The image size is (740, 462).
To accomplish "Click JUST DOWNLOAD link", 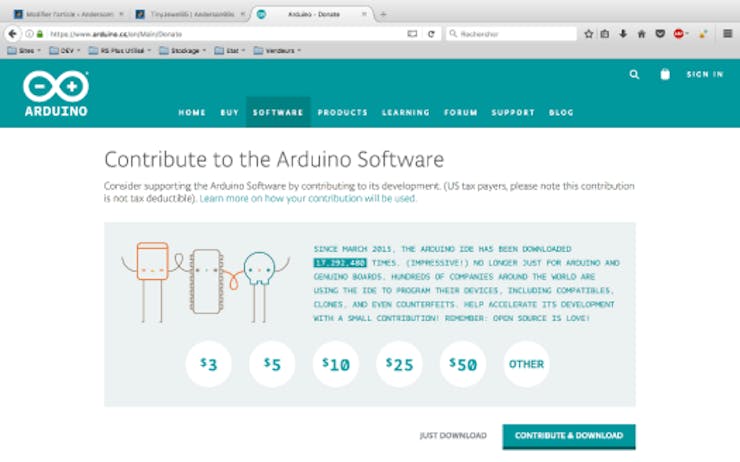I will (x=453, y=436).
